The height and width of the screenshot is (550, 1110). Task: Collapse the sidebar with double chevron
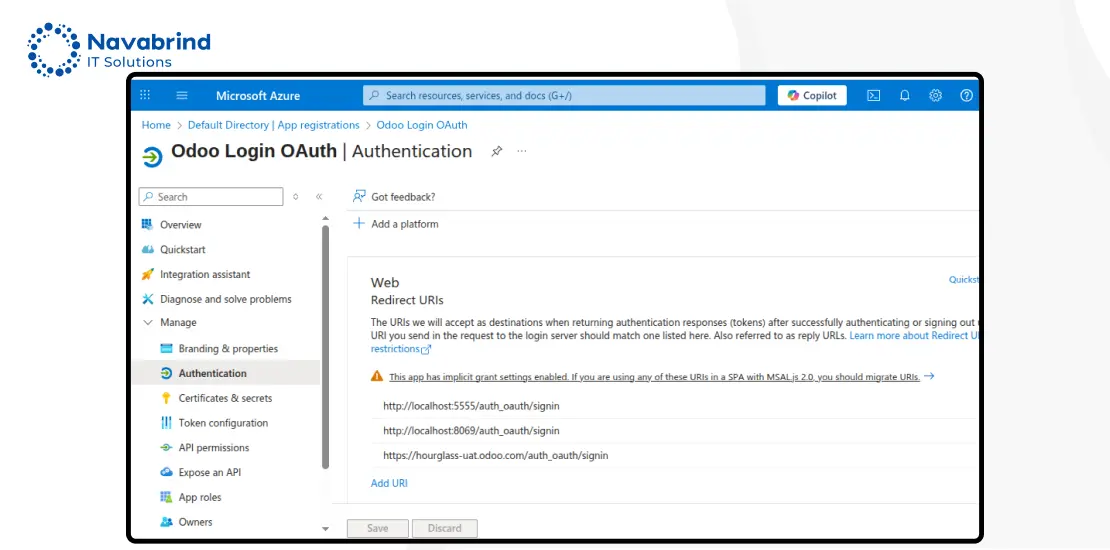point(319,197)
